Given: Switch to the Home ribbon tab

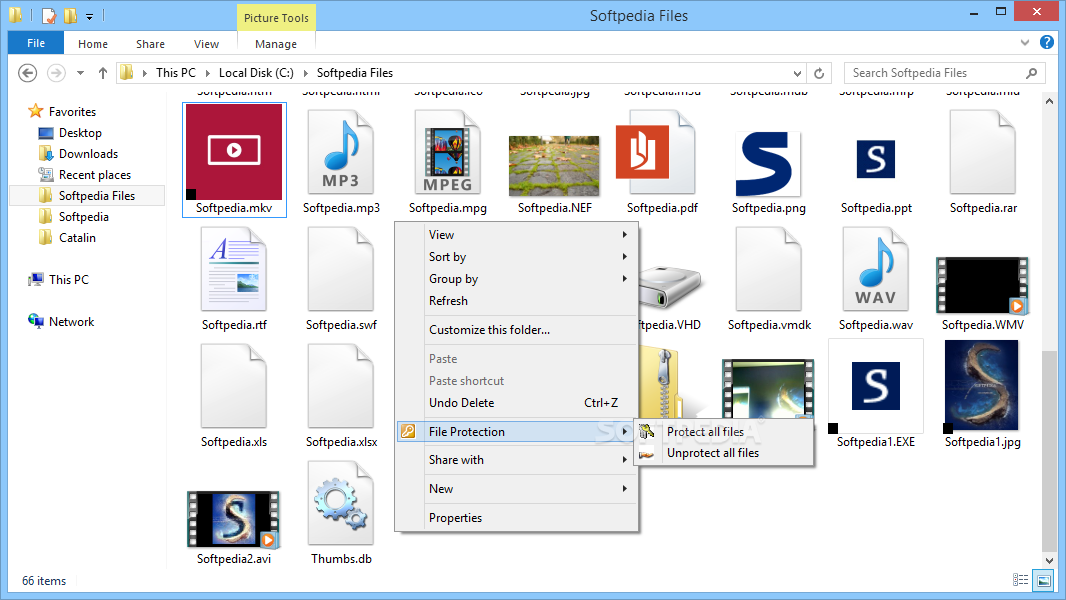Looking at the screenshot, I should (x=92, y=43).
